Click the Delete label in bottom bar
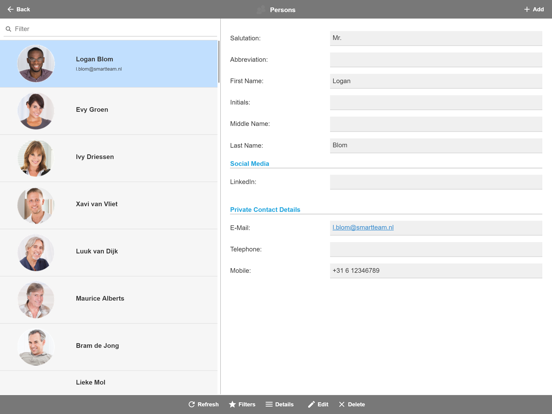Viewport: 552px width, 414px height. coord(356,404)
